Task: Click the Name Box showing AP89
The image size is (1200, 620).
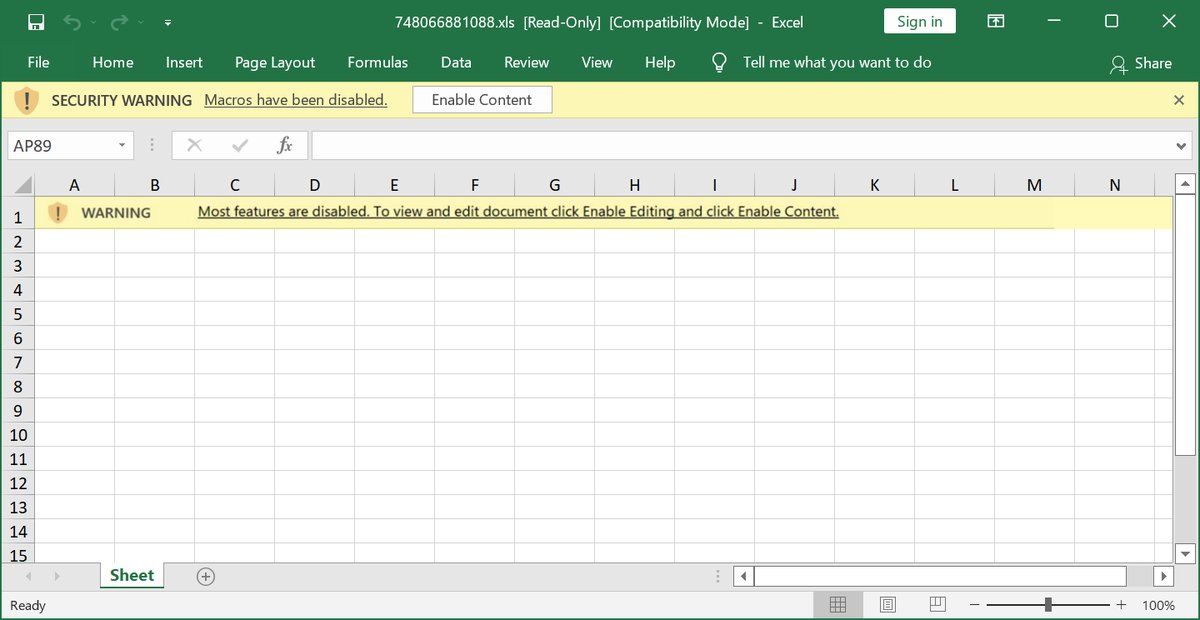Action: tap(62, 146)
